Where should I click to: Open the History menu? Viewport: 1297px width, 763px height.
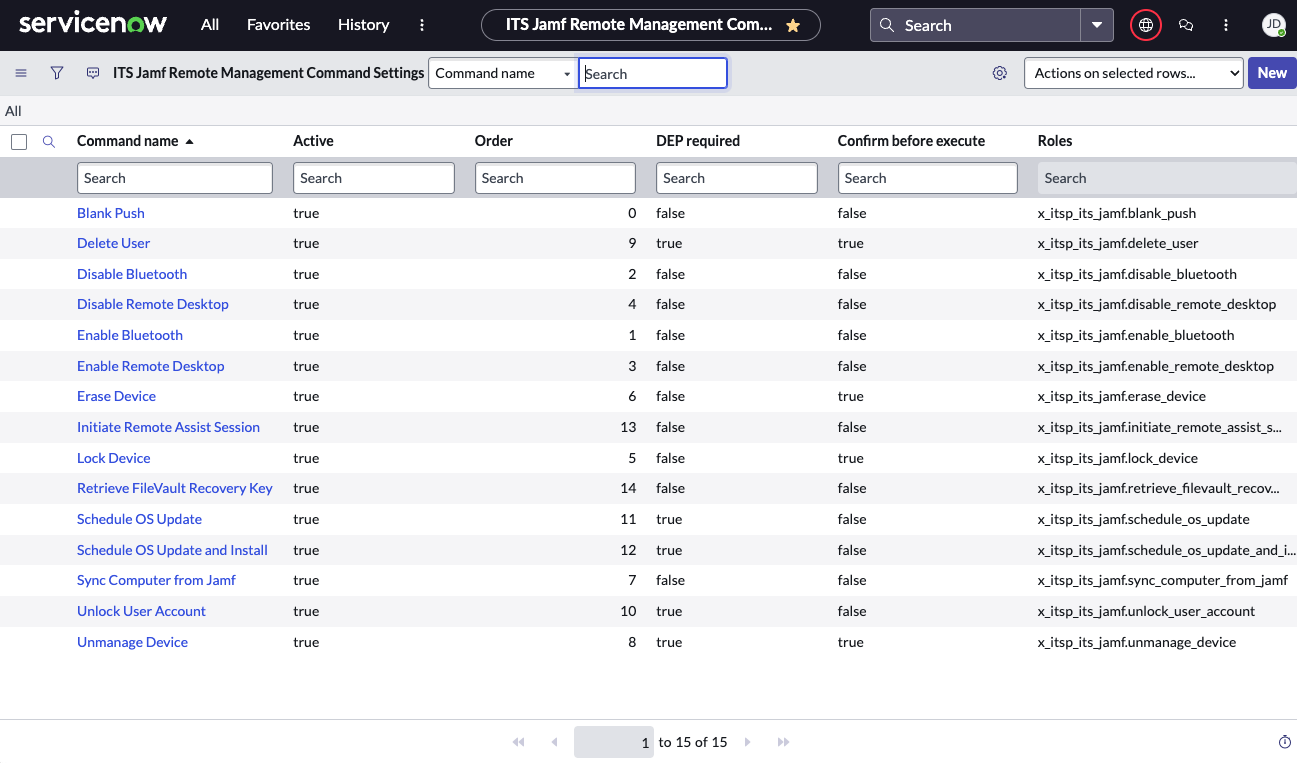tap(364, 25)
